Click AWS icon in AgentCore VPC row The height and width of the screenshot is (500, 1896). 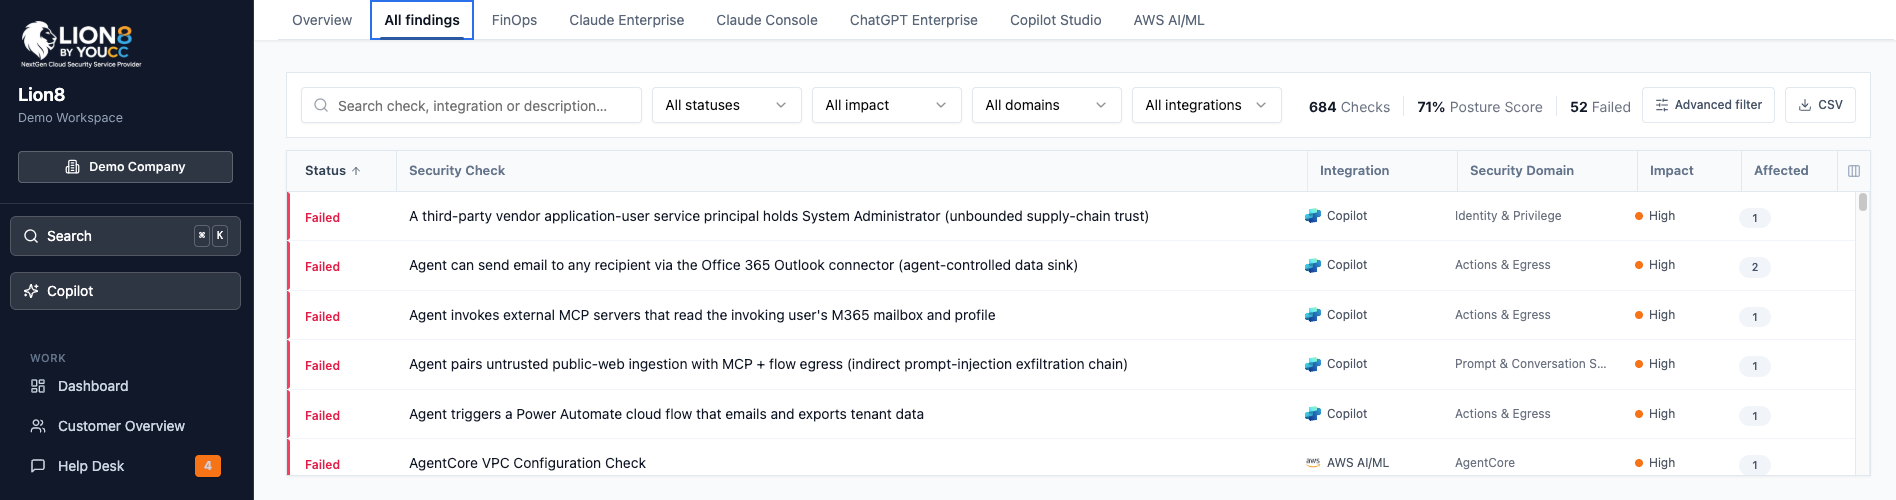(x=1313, y=463)
